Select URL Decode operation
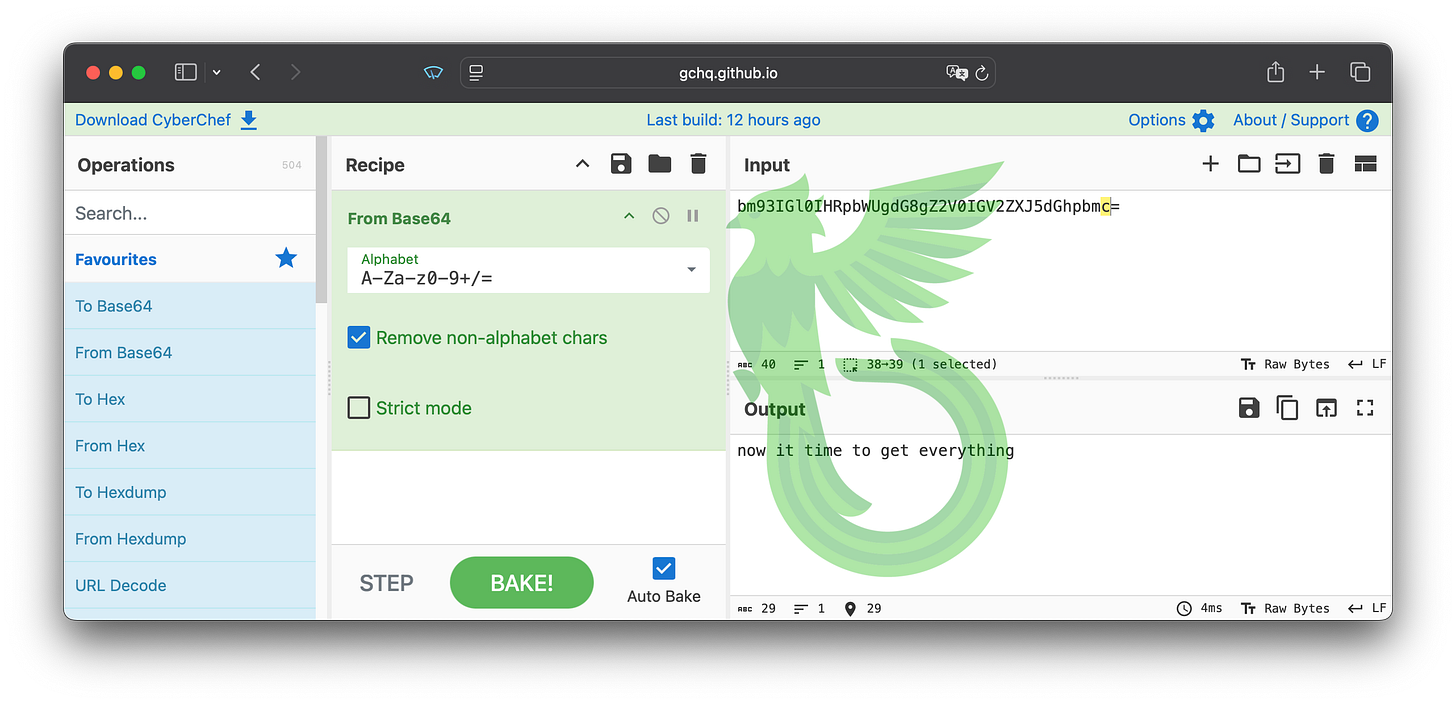This screenshot has height=704, width=1456. 190,585
